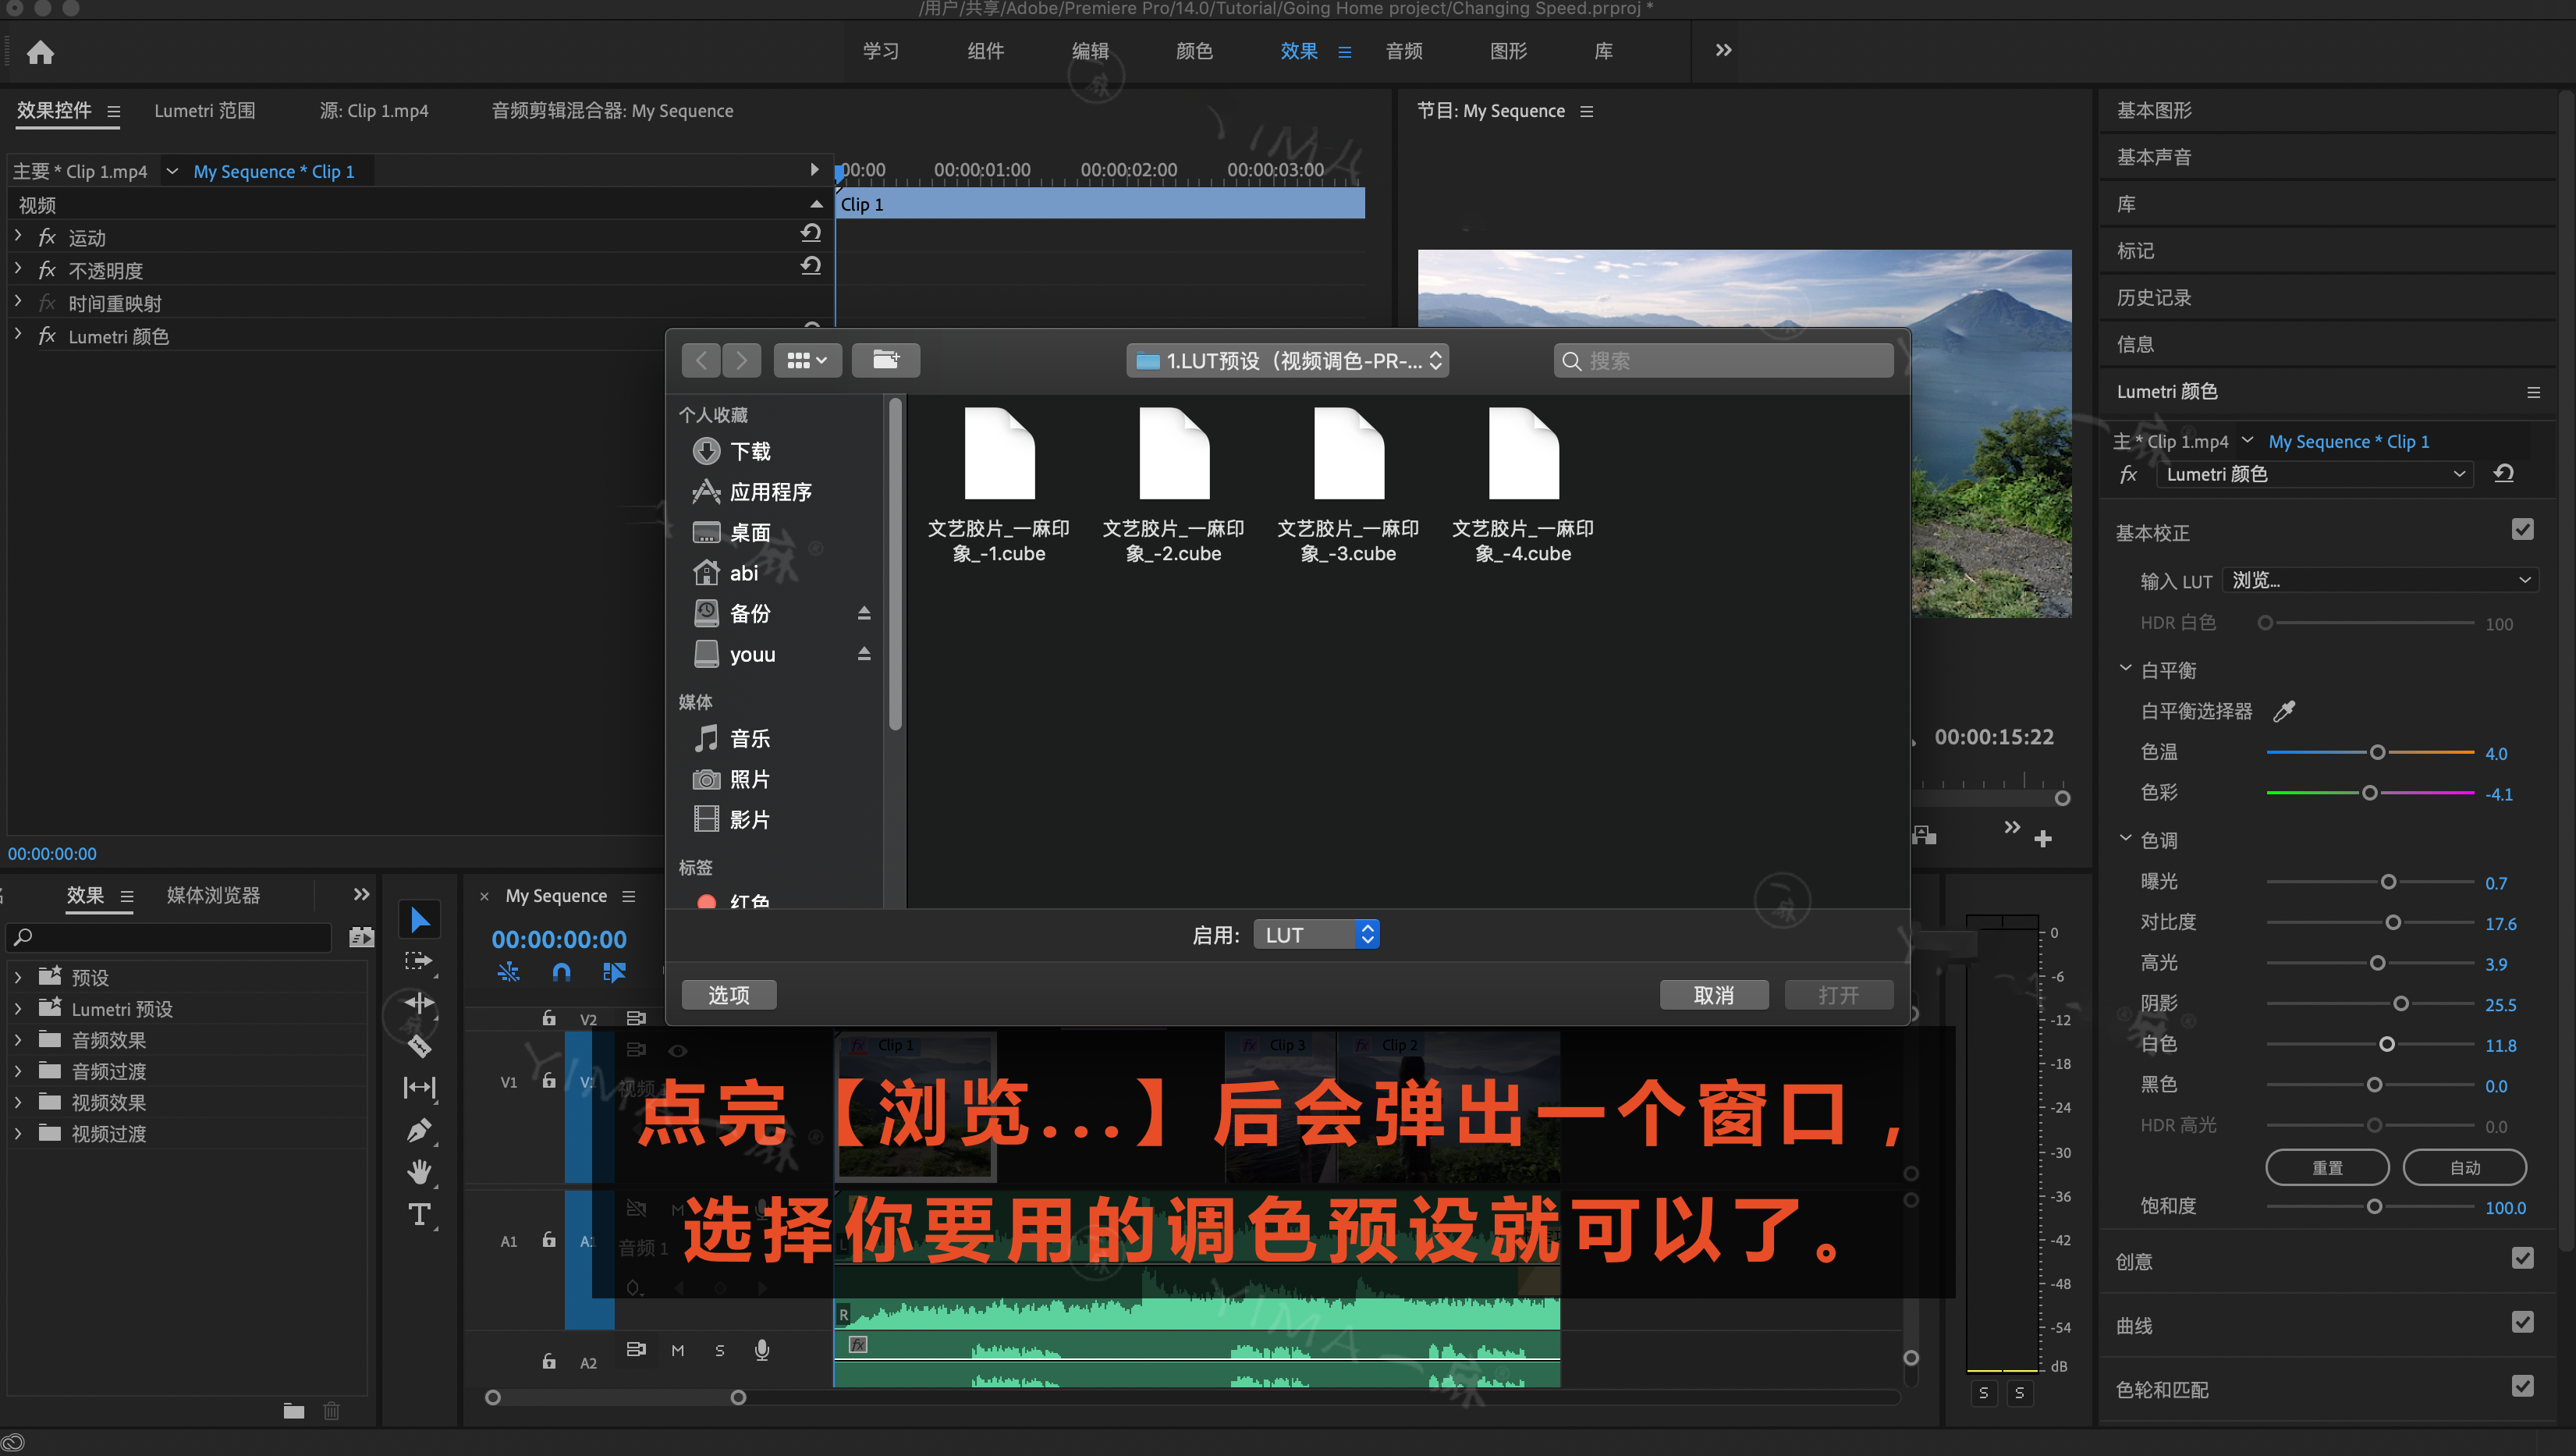Go to the Home screen icon
Screen dimensions: 2576x1456
point(40,52)
